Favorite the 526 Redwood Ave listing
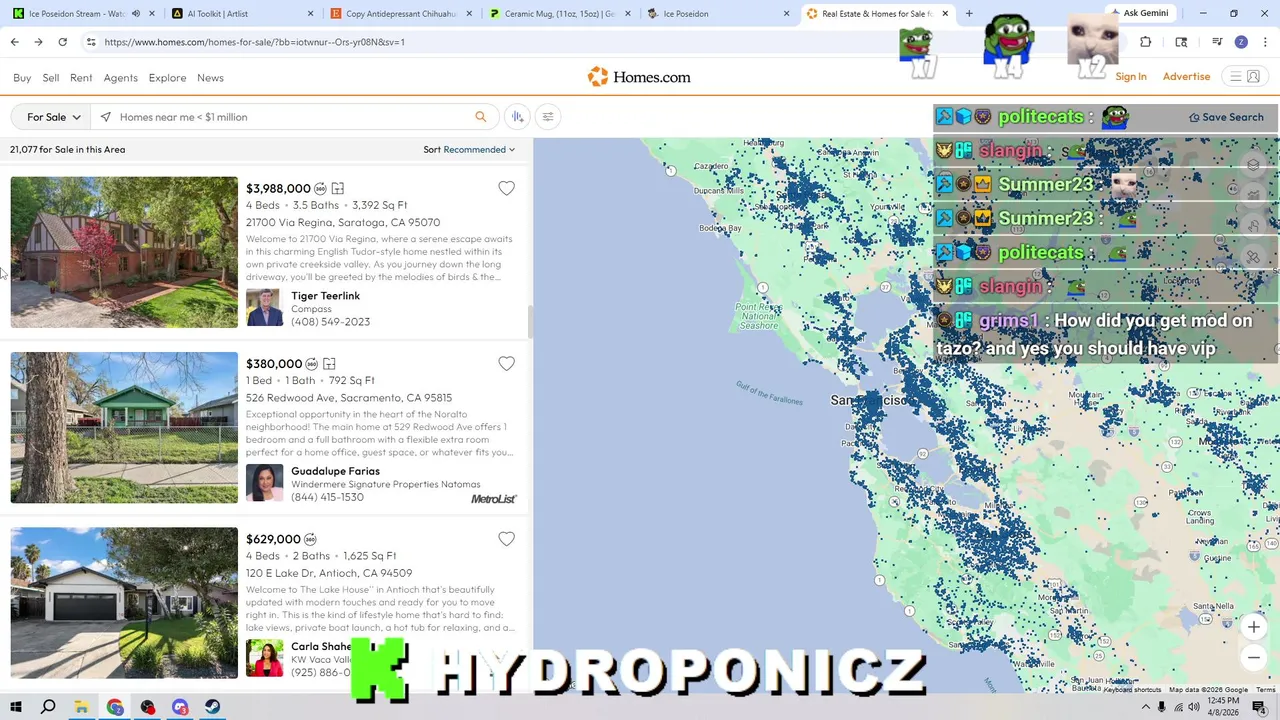The height and width of the screenshot is (720, 1280). [506, 364]
